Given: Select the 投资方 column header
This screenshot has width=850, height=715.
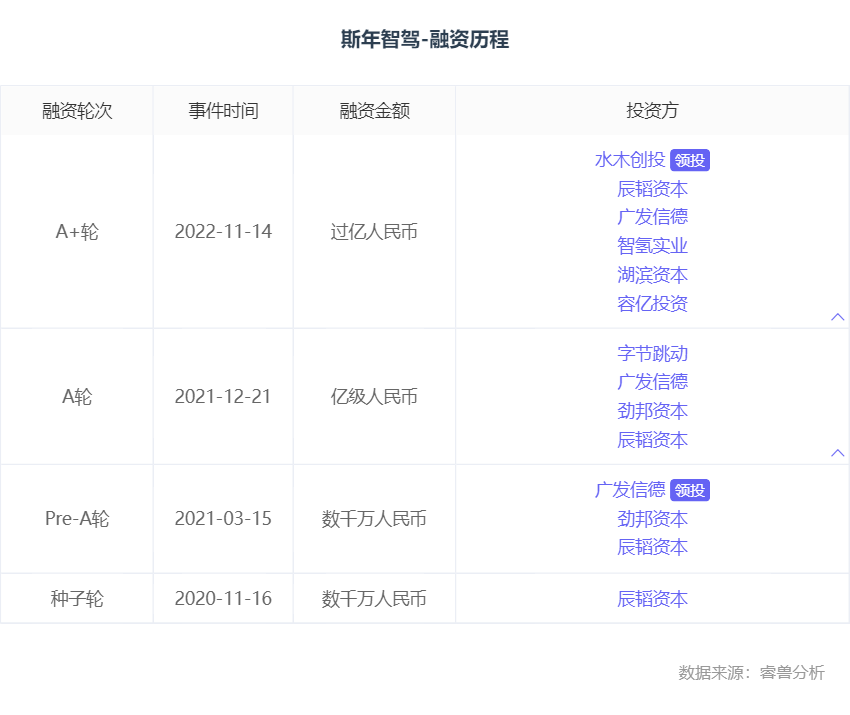Looking at the screenshot, I should coord(652,111).
